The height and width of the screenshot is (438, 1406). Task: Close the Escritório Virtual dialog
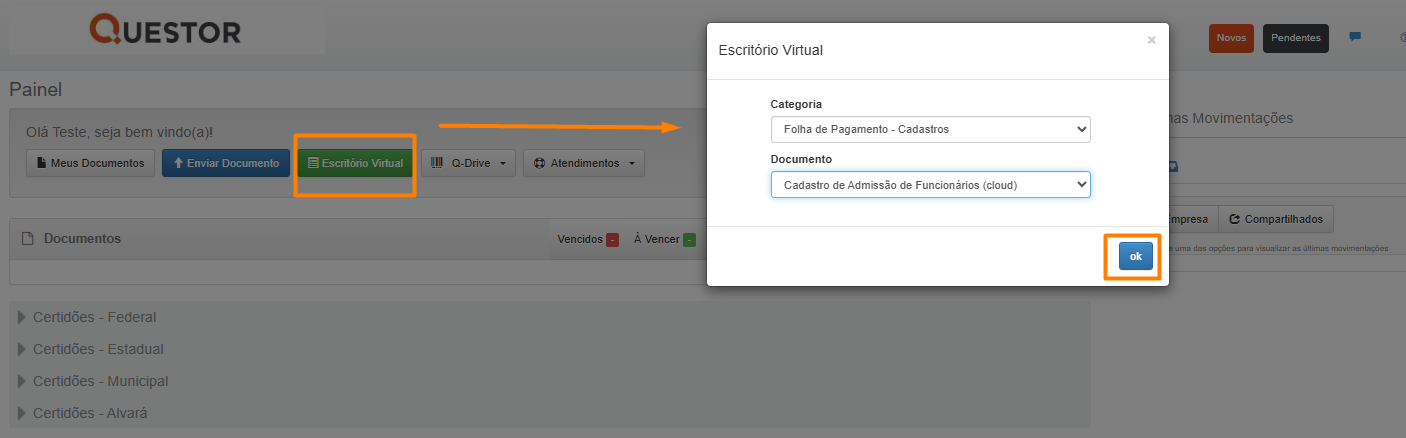(x=1151, y=40)
